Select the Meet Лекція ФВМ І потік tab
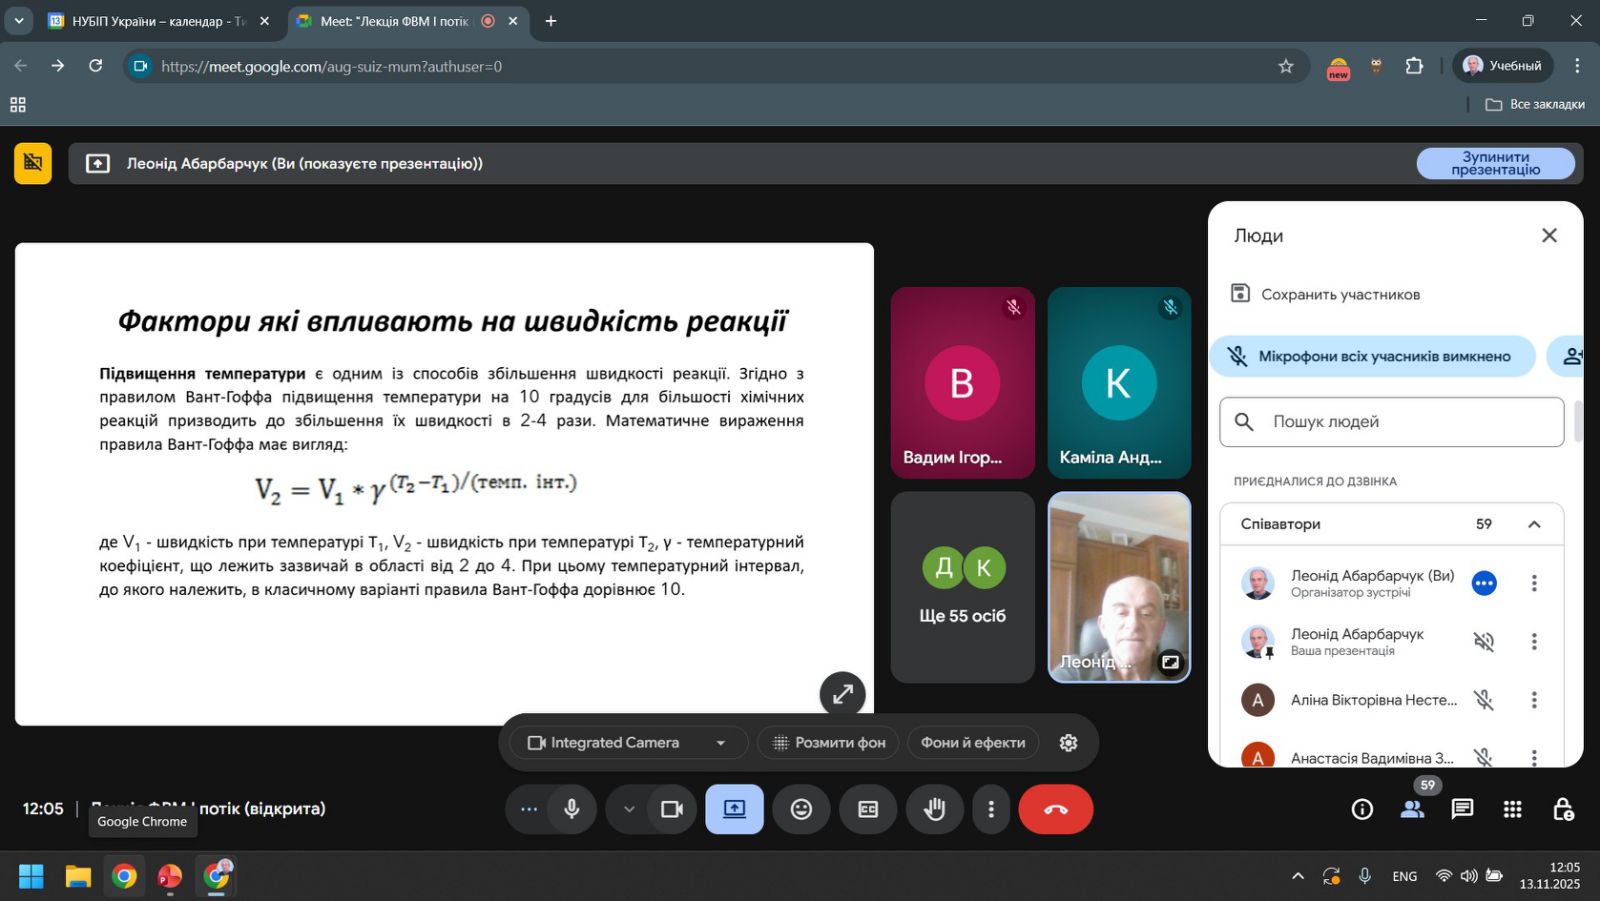The width and height of the screenshot is (1600, 901). tap(409, 21)
